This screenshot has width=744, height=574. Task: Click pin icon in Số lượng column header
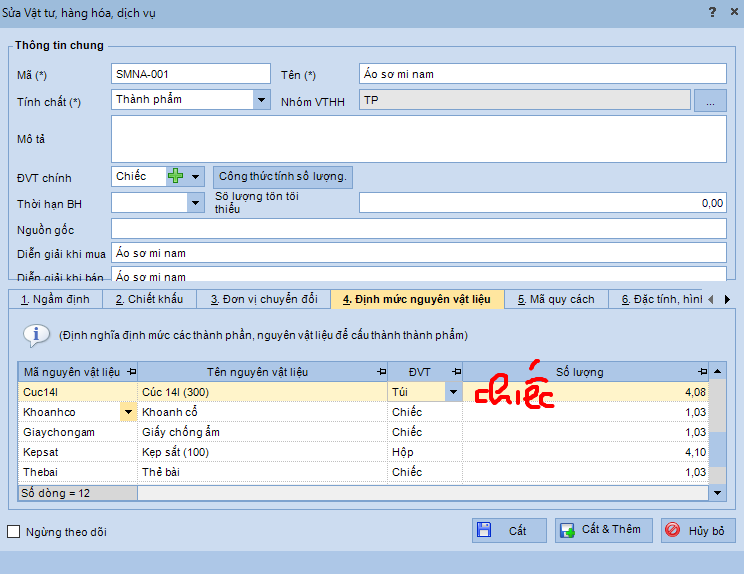click(702, 372)
